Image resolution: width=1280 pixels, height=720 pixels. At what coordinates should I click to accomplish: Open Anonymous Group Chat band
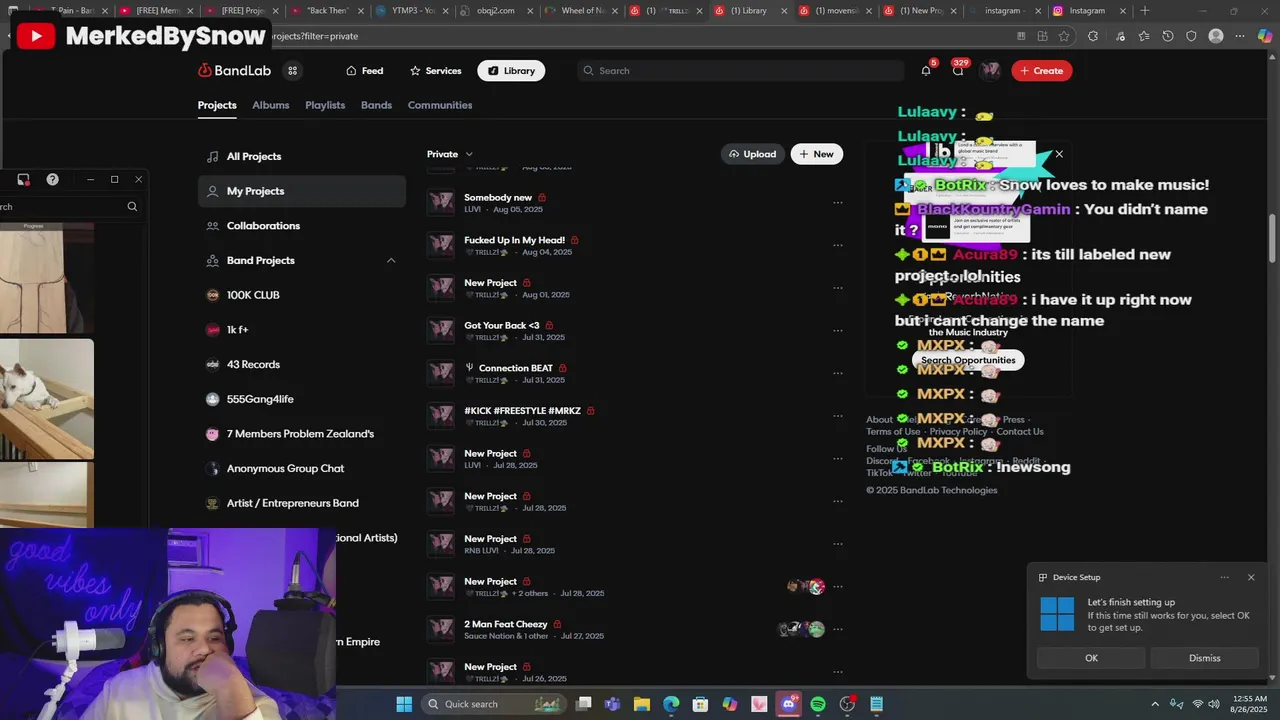coord(285,469)
